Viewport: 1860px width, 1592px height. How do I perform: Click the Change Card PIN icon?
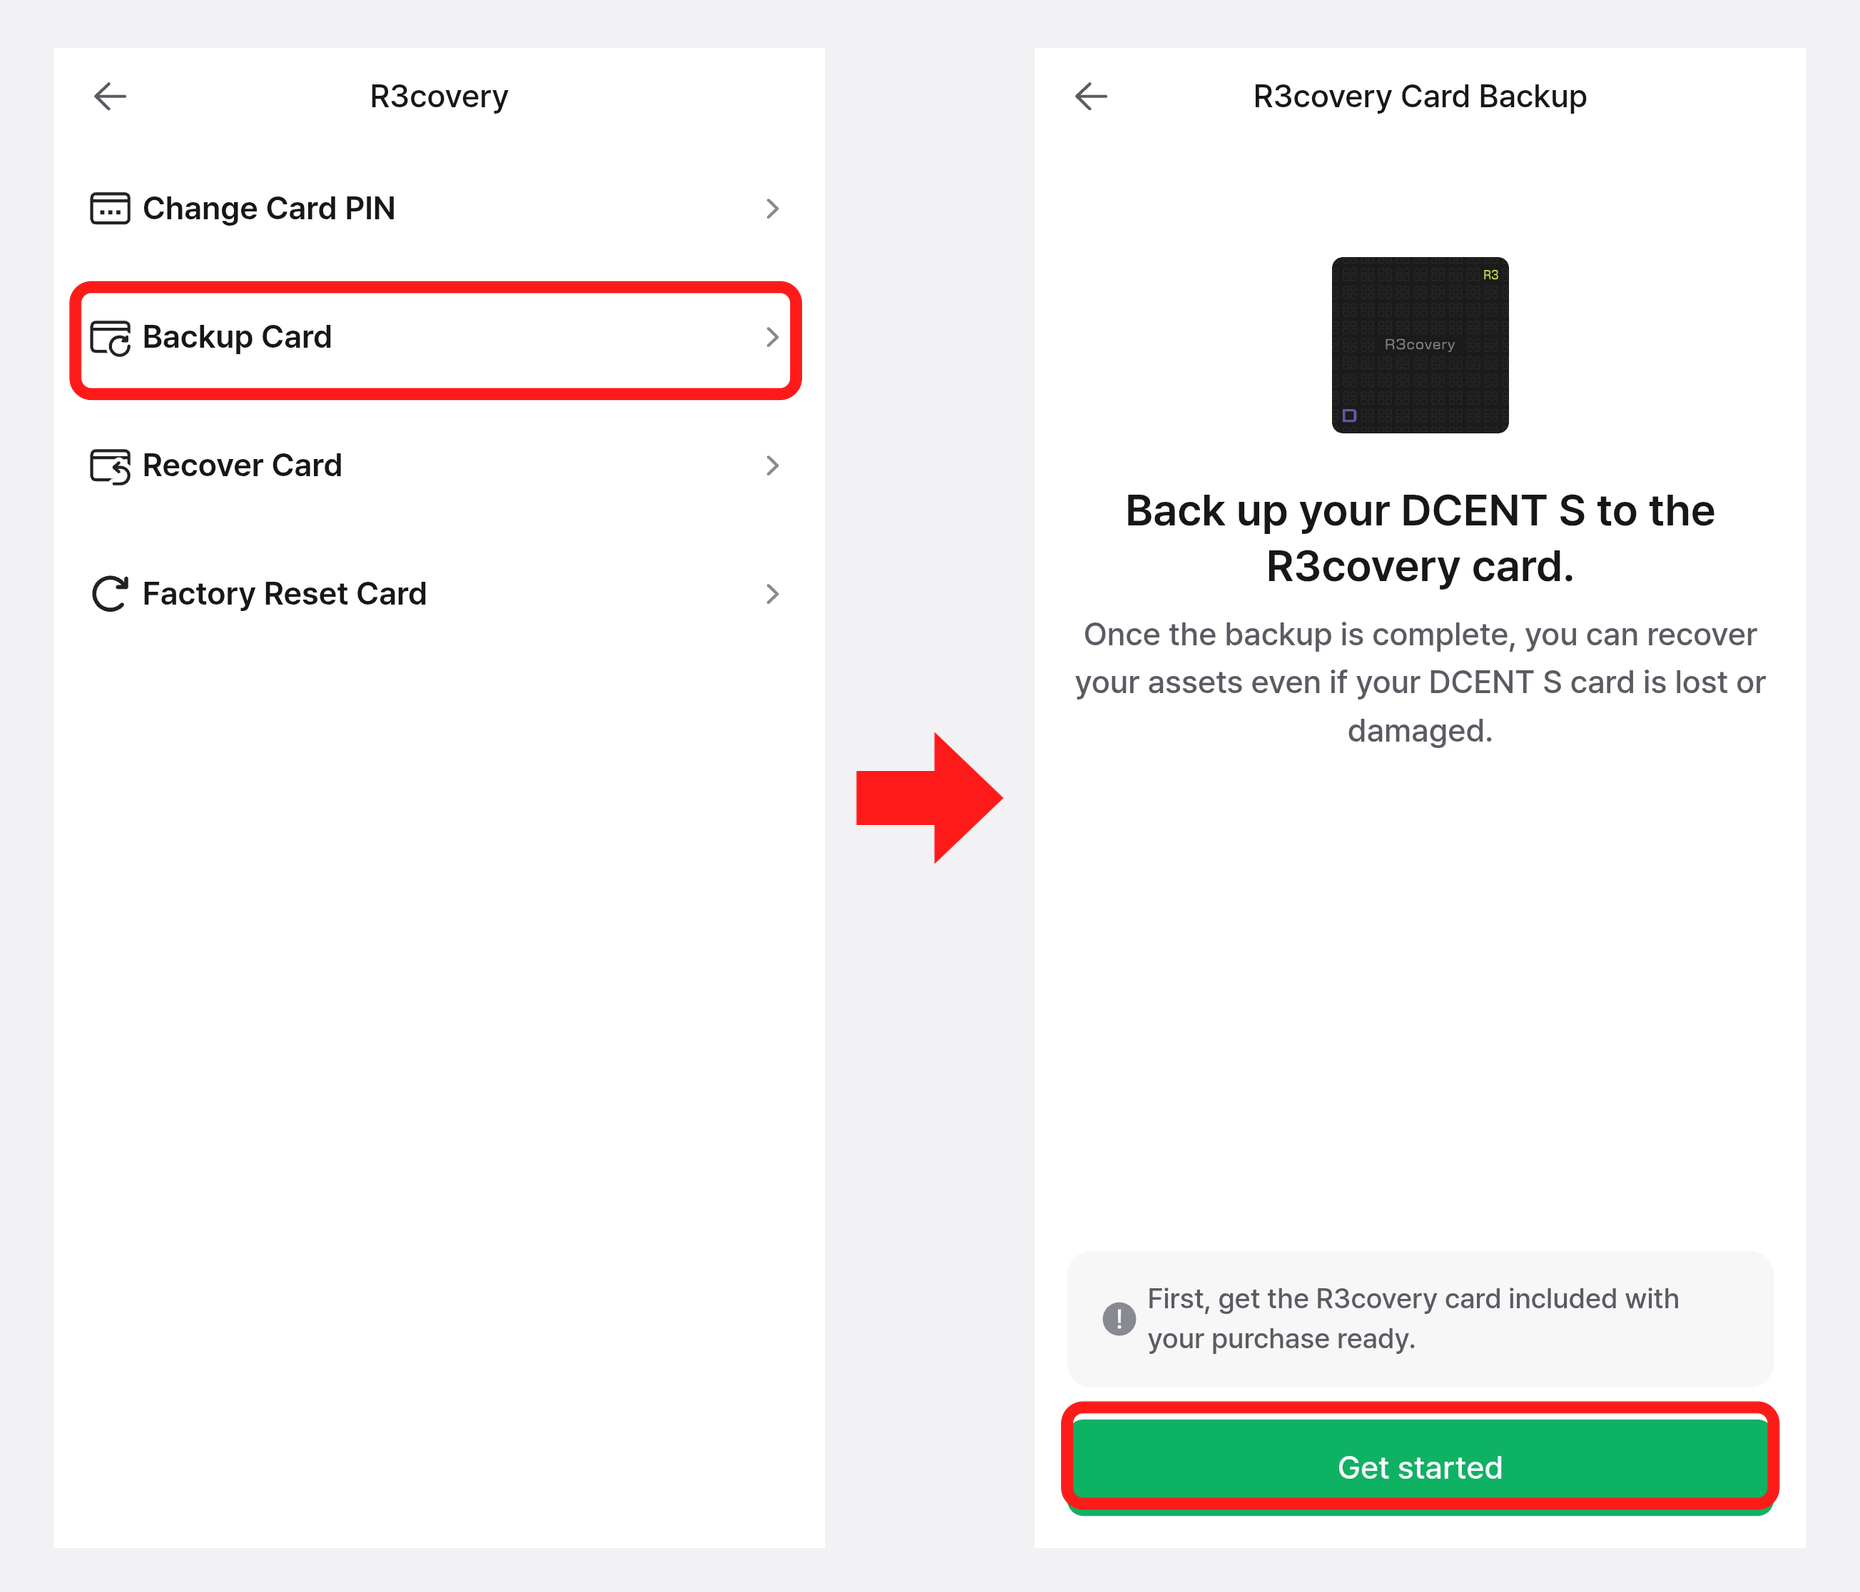110,208
